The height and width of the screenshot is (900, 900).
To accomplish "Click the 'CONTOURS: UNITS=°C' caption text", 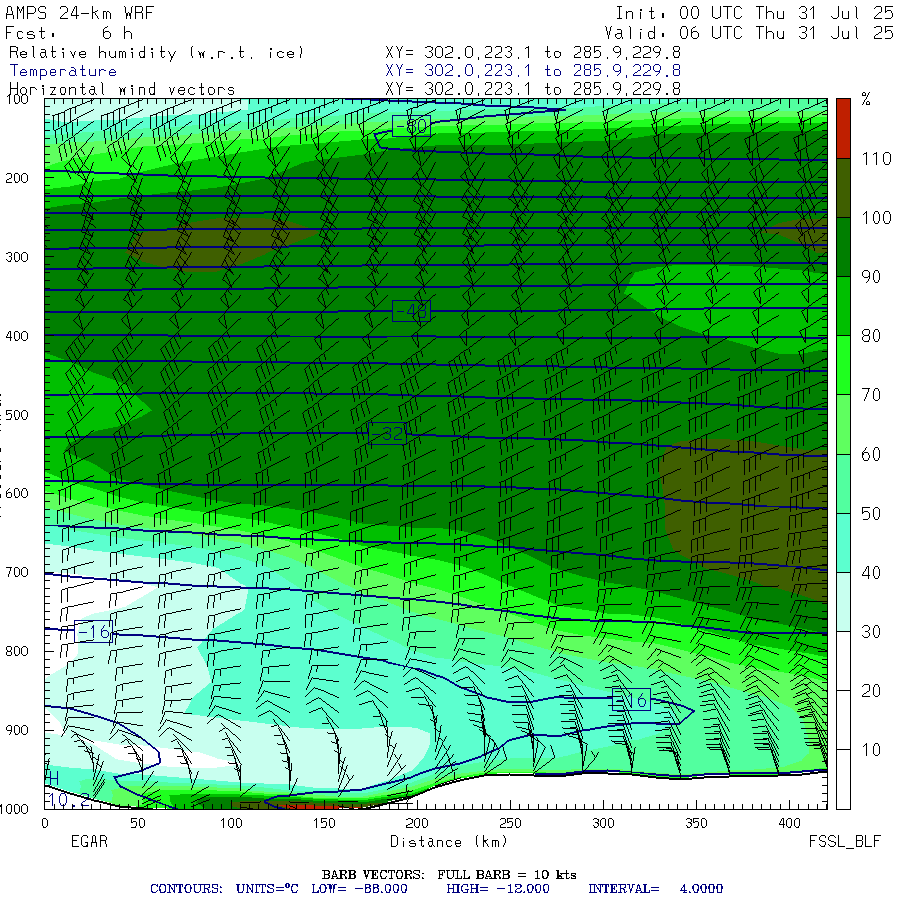I will (x=224, y=889).
